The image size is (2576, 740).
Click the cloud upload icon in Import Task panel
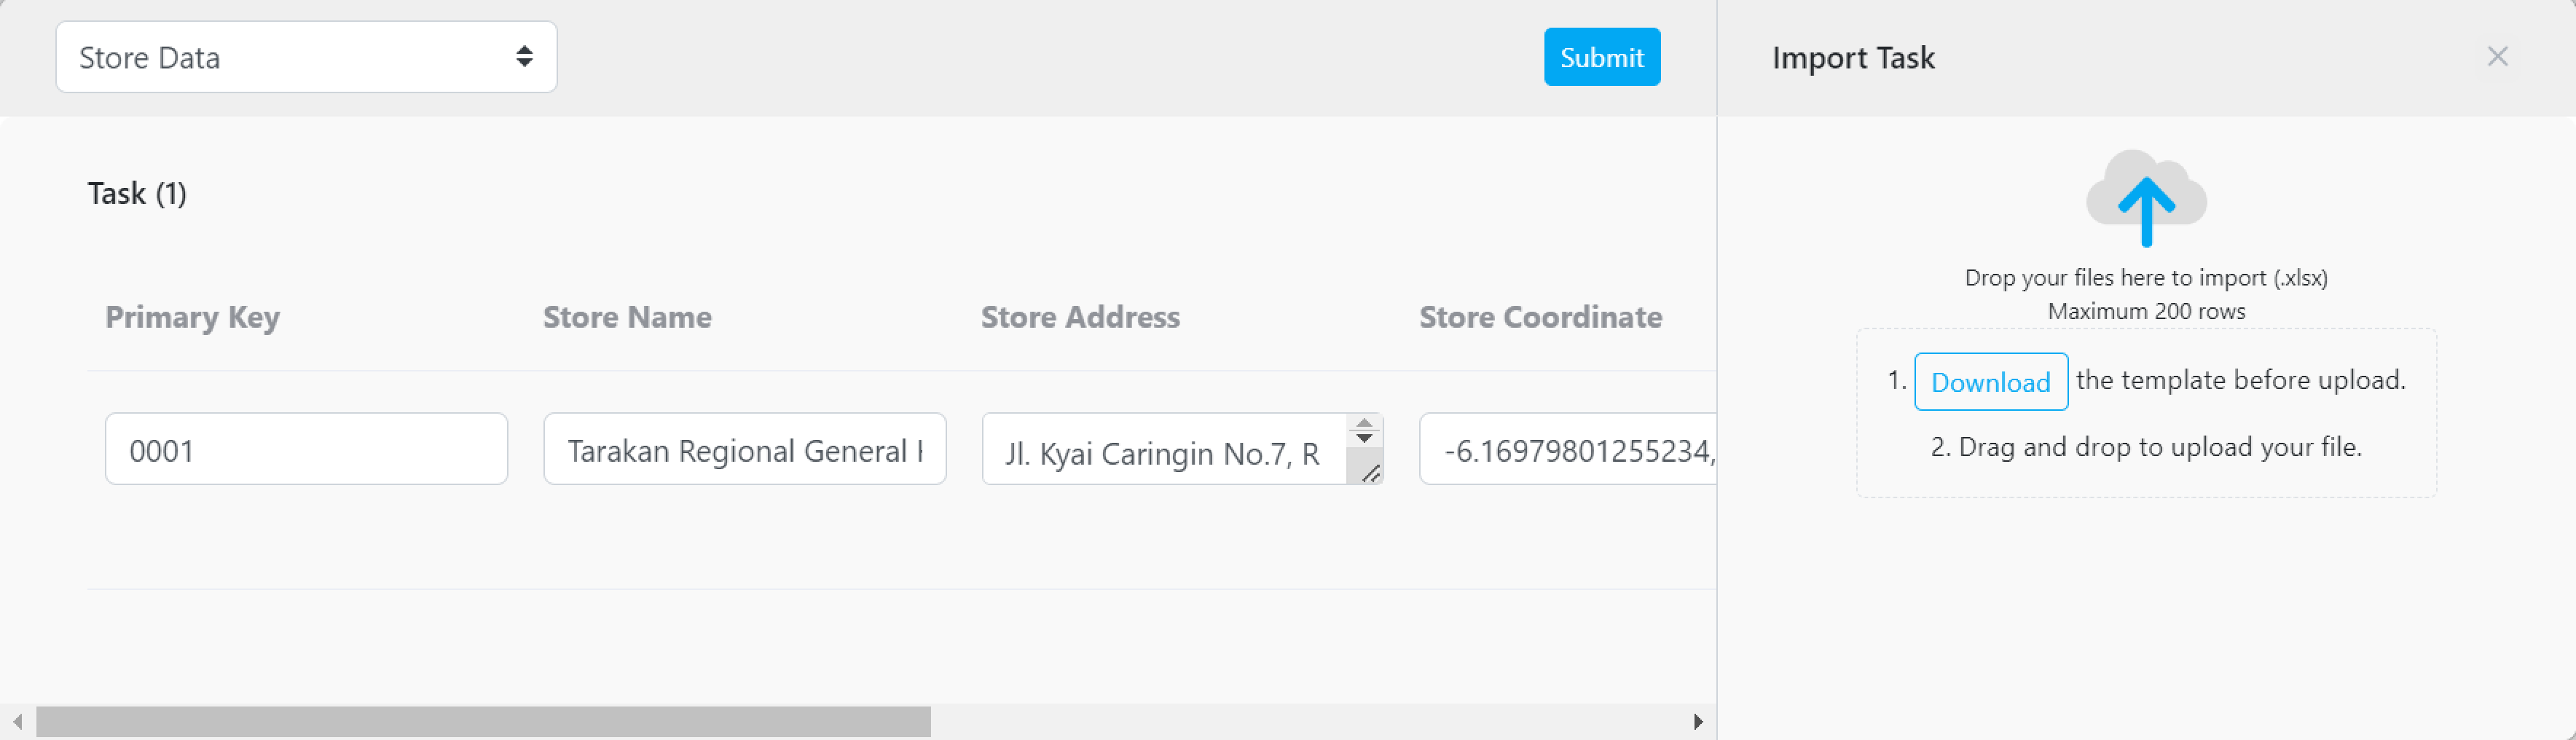pos(2146,196)
